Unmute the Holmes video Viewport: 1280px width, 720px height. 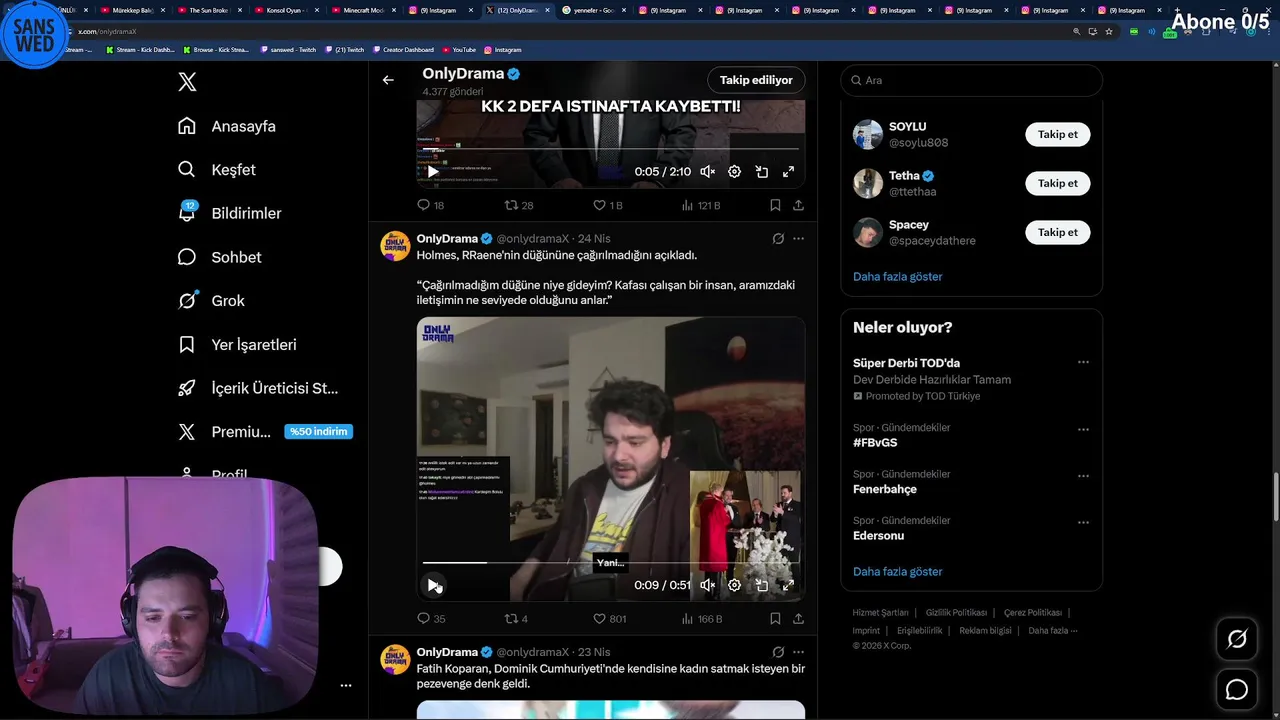click(707, 585)
